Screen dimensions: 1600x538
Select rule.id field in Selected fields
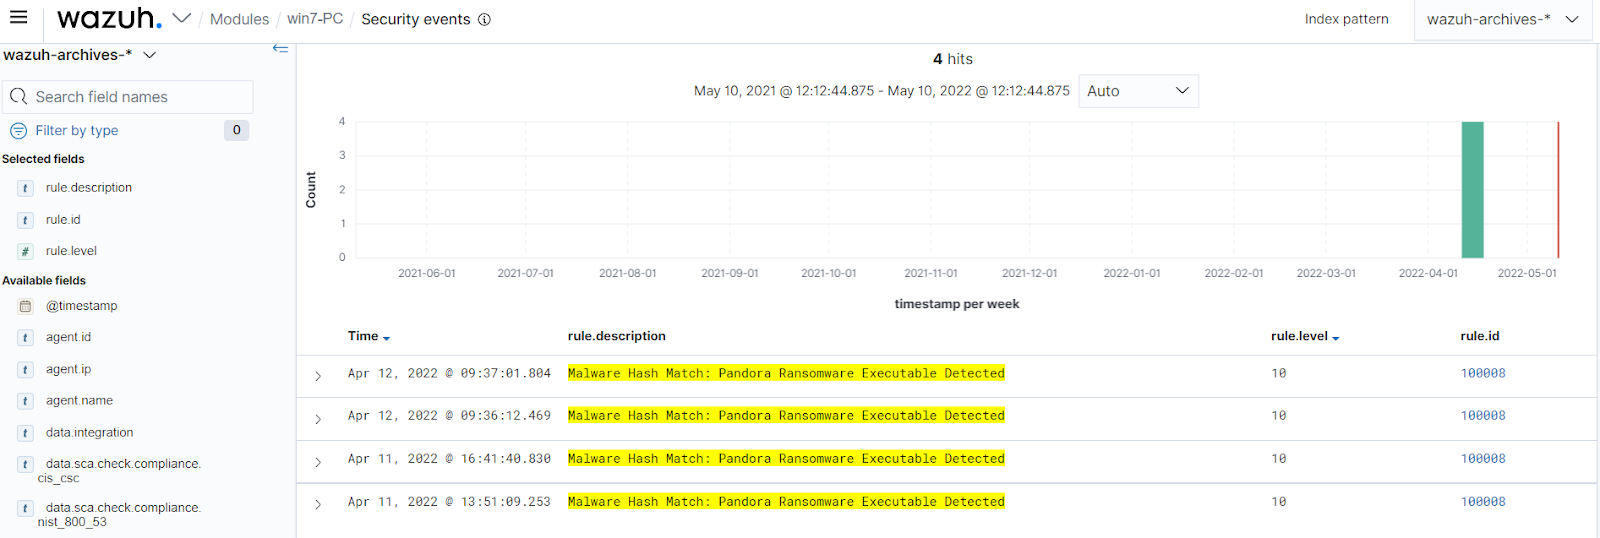tap(63, 219)
